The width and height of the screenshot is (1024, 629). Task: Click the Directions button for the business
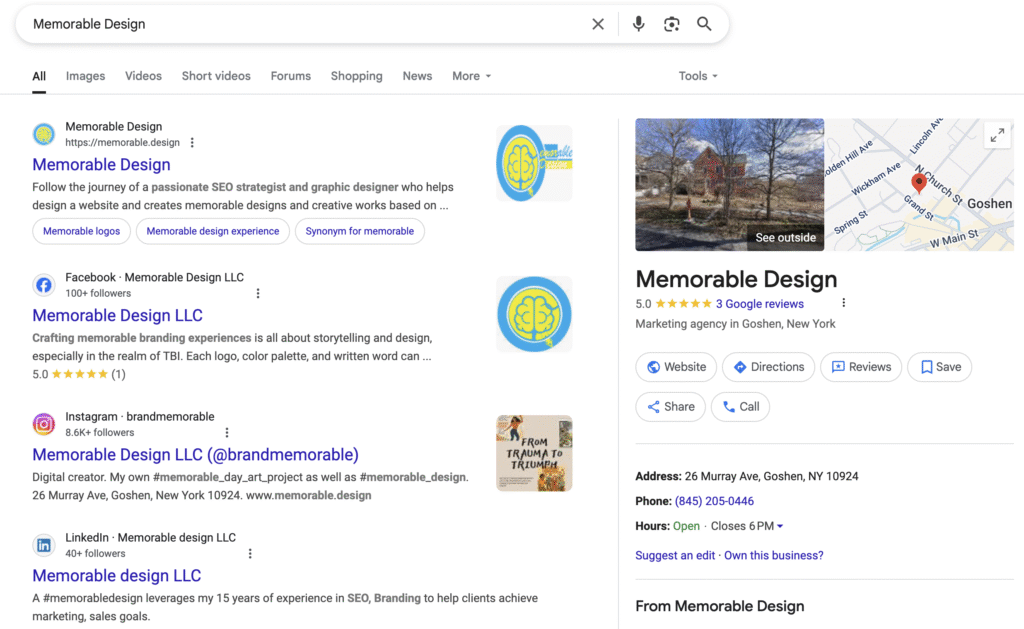pos(768,367)
